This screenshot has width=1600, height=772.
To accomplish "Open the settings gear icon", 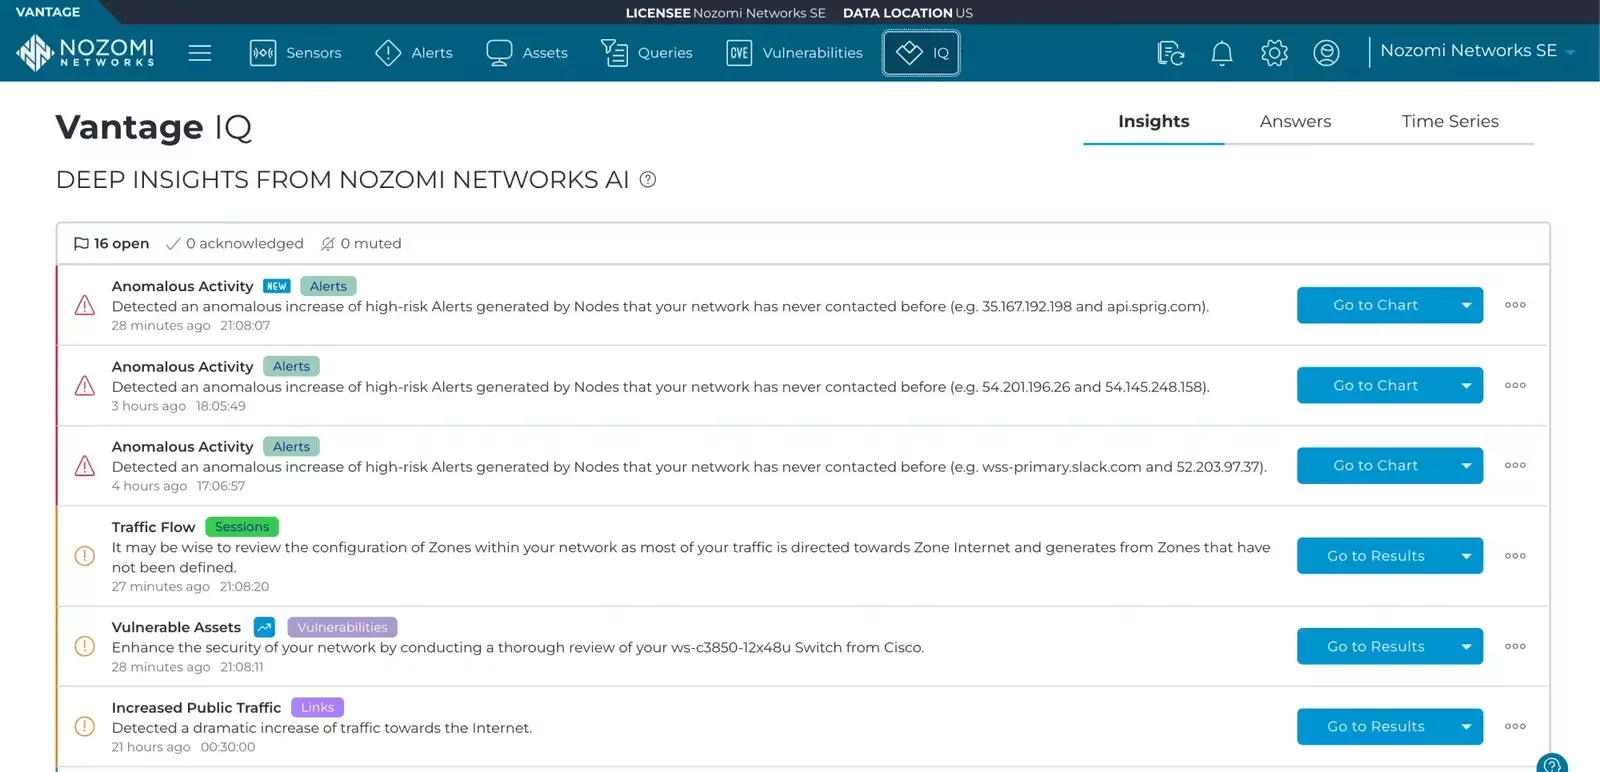I will 1274,53.
